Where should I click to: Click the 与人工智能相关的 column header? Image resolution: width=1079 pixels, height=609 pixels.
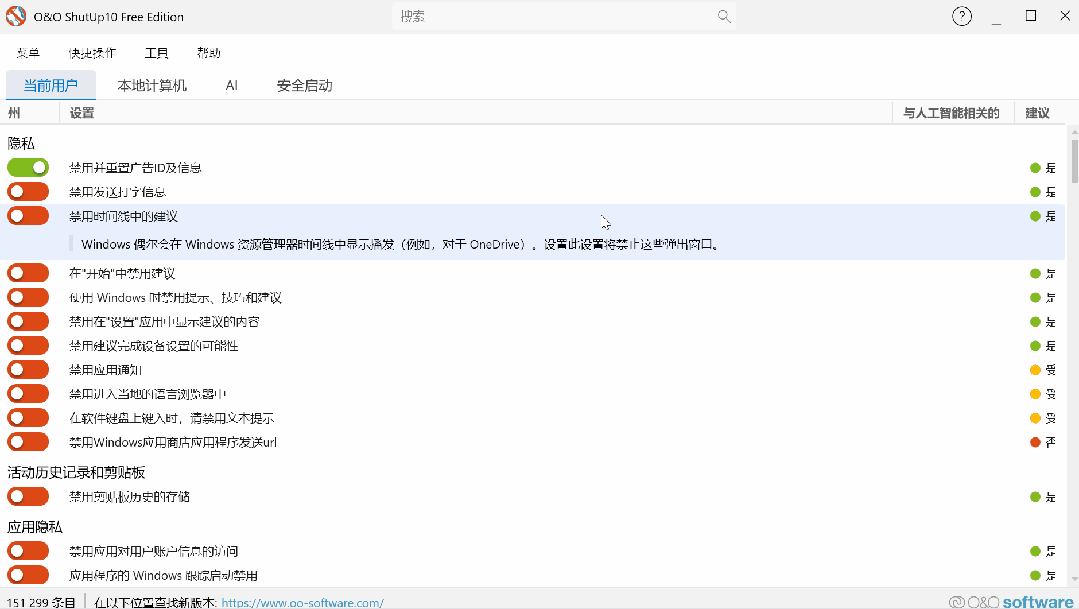951,113
